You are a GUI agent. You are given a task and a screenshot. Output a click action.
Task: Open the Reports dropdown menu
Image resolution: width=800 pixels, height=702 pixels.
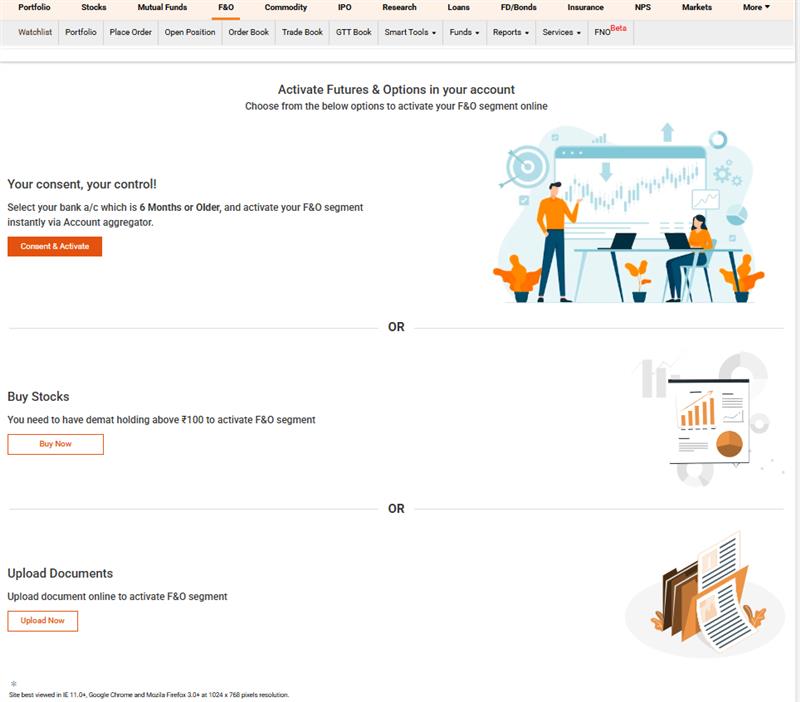pos(511,32)
